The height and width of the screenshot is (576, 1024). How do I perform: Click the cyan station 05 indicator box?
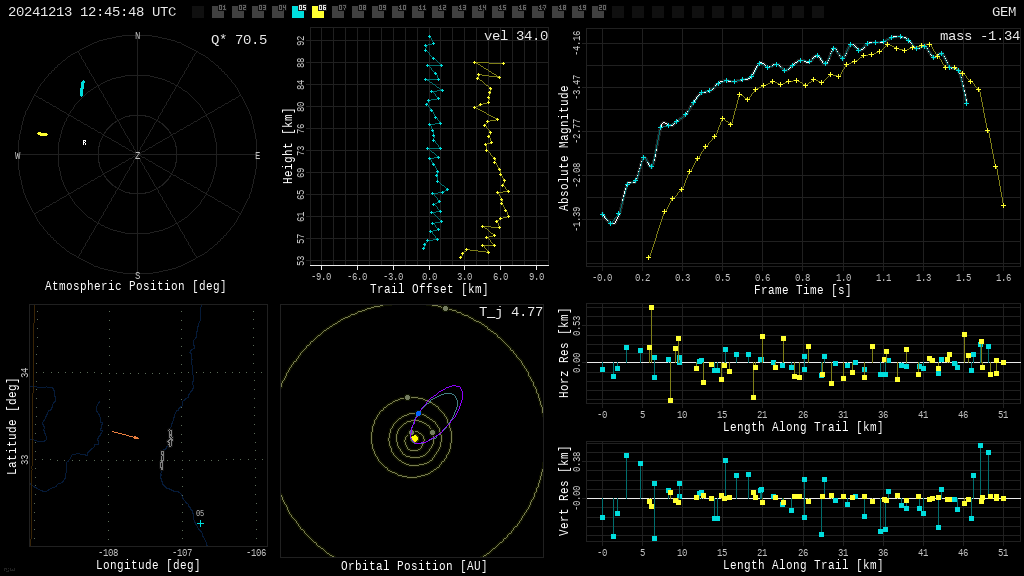(298, 12)
